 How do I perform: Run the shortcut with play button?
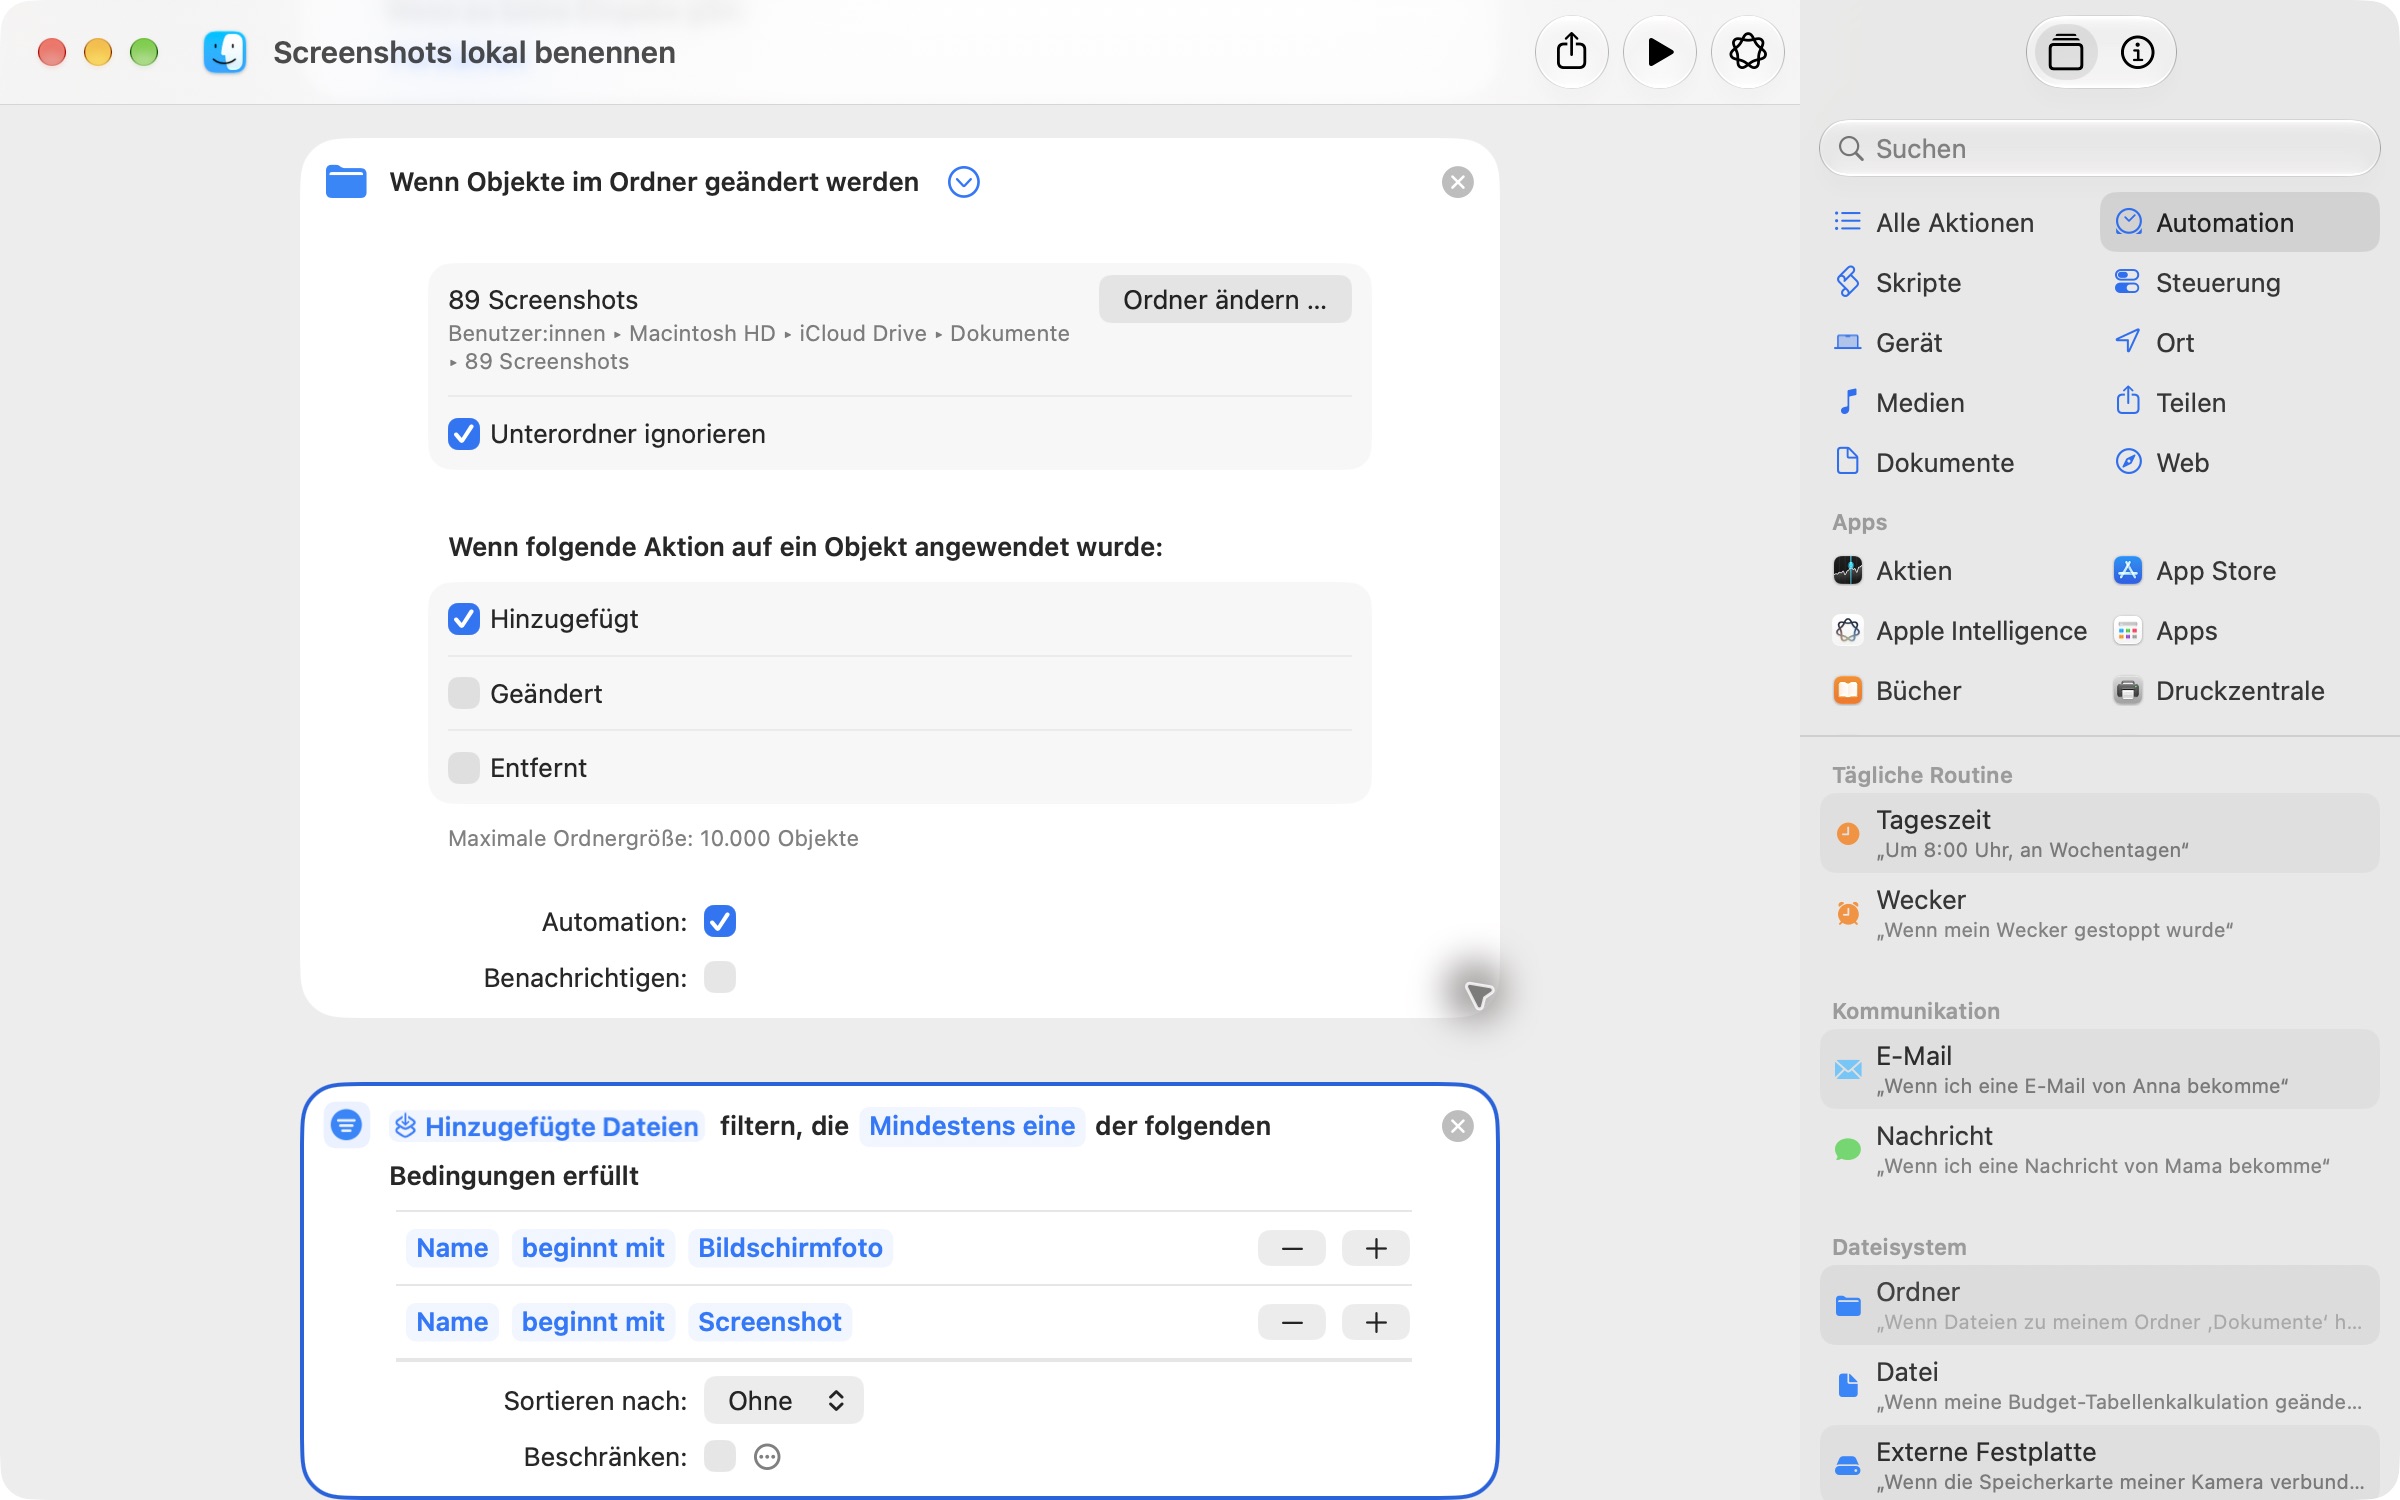pos(1660,52)
